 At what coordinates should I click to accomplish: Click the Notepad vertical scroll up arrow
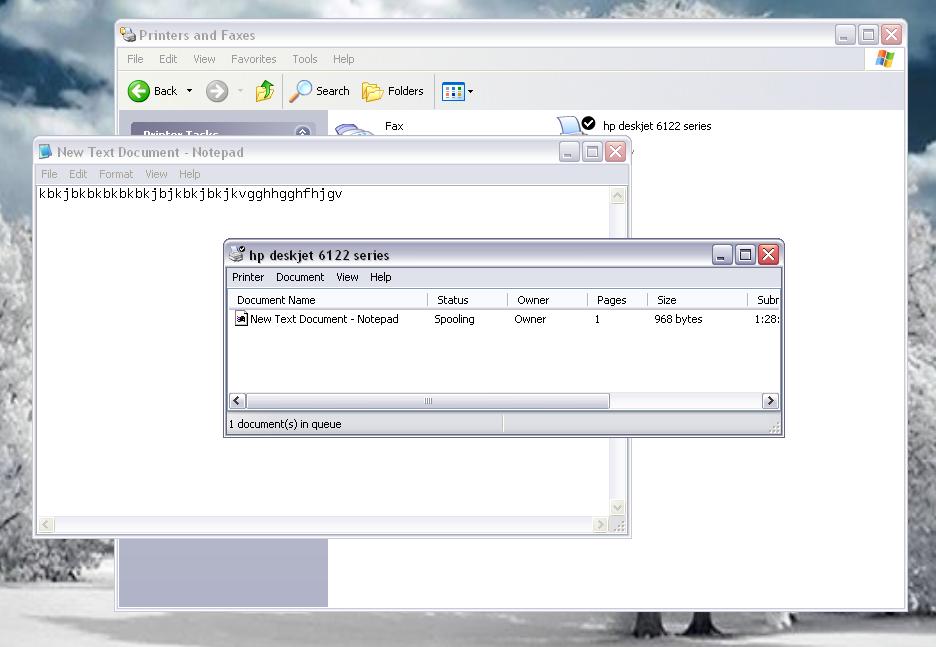point(618,196)
